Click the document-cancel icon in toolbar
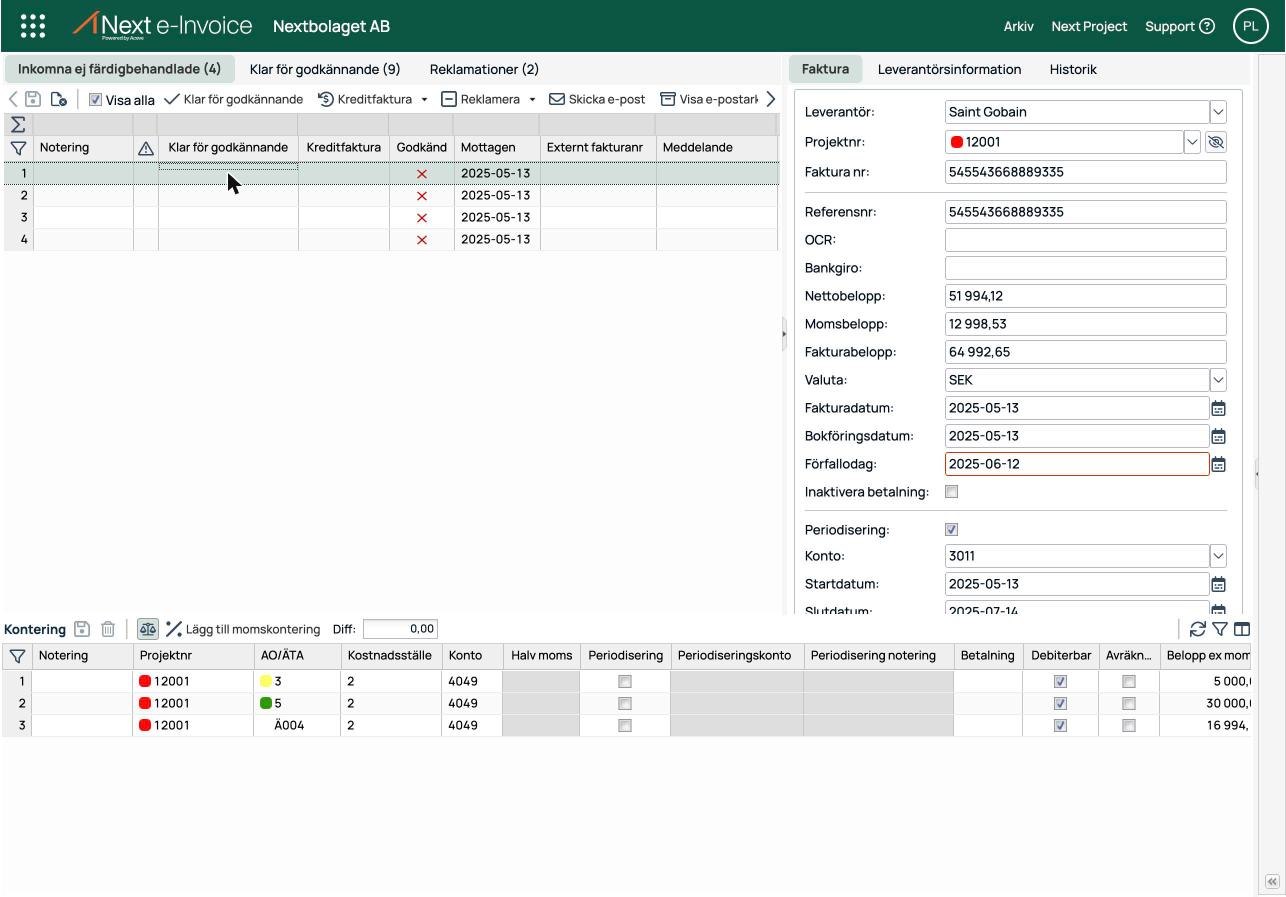Viewport: 1286px width, 897px height. click(x=59, y=99)
